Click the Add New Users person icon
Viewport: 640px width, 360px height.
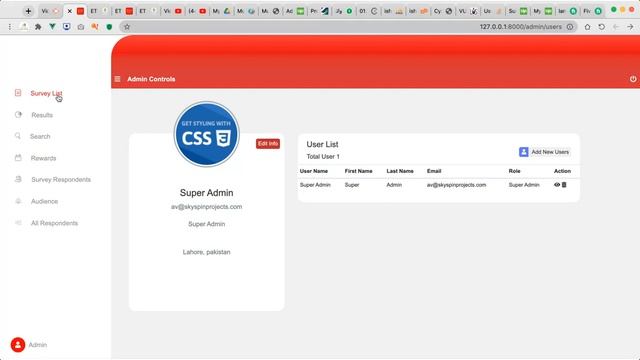coord(524,152)
